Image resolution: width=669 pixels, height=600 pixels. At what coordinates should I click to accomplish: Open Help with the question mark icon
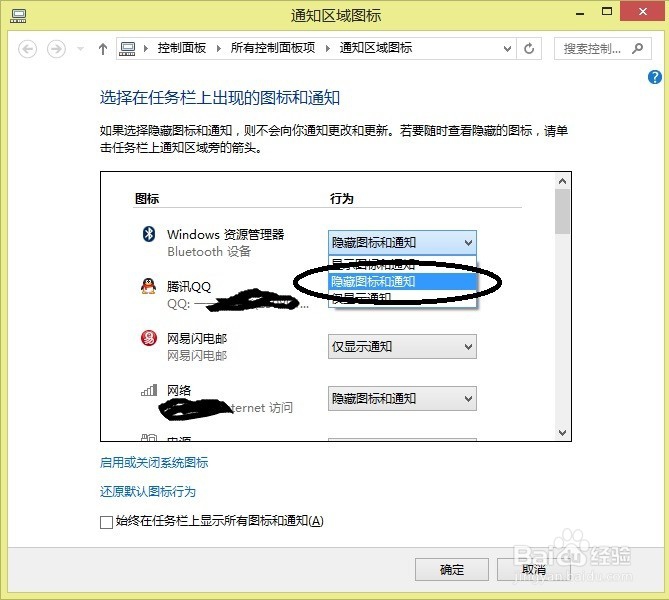654,77
